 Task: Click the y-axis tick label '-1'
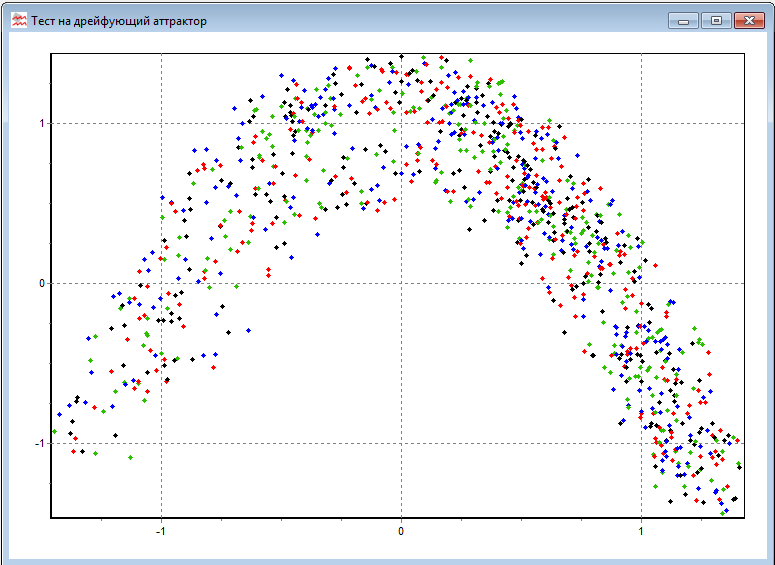(40, 443)
